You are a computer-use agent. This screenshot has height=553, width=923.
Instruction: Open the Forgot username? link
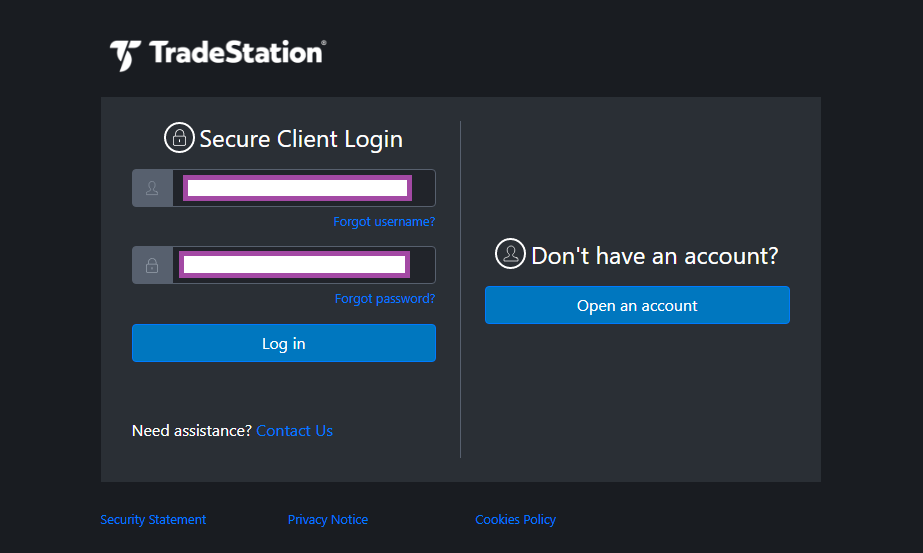[384, 221]
